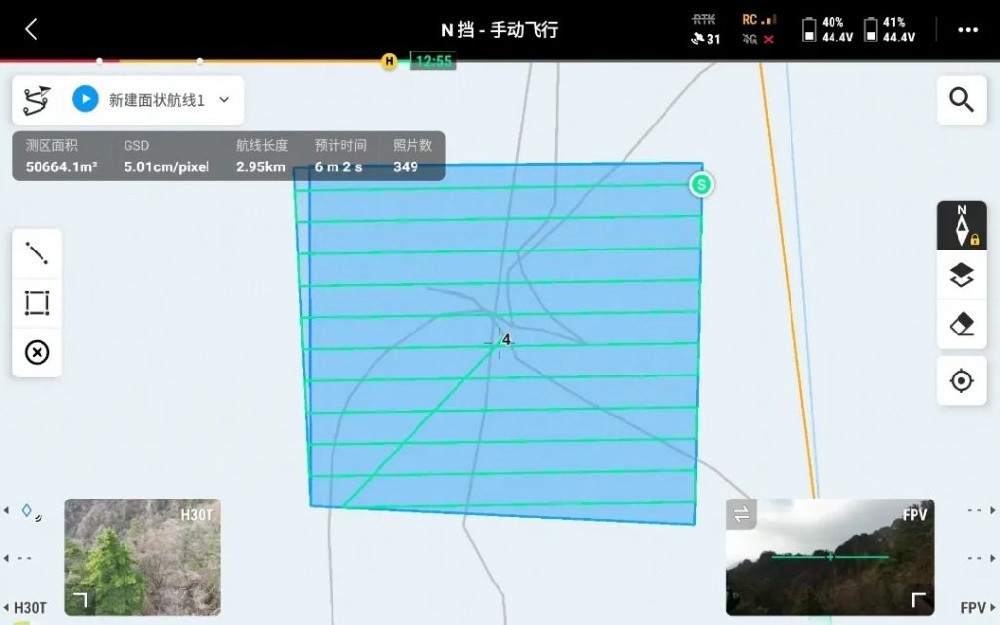Swap views using the FPV switch icon
This screenshot has width=1000, height=625.
741,515
